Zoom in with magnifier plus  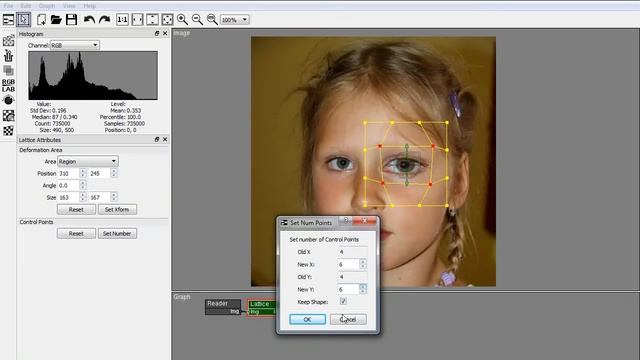point(182,20)
